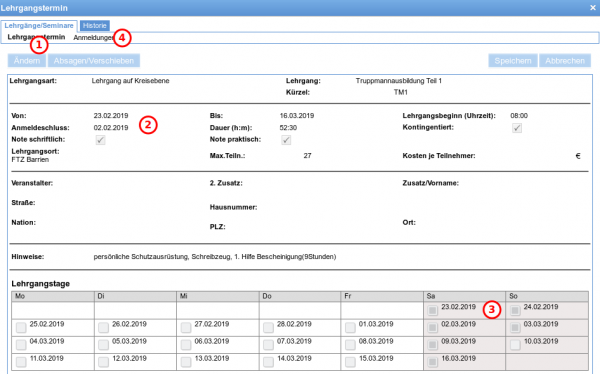Toggle checkbox for Sunday 24.02.2019

point(515,310)
